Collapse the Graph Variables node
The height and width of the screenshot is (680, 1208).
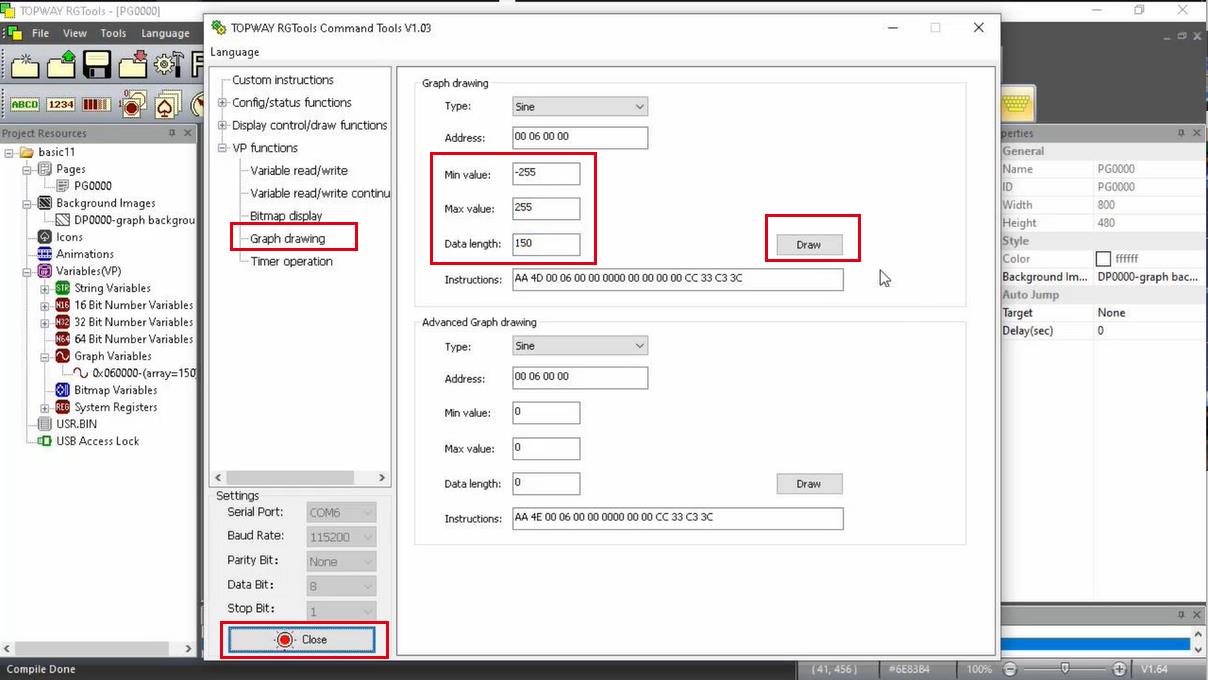pyautogui.click(x=45, y=356)
